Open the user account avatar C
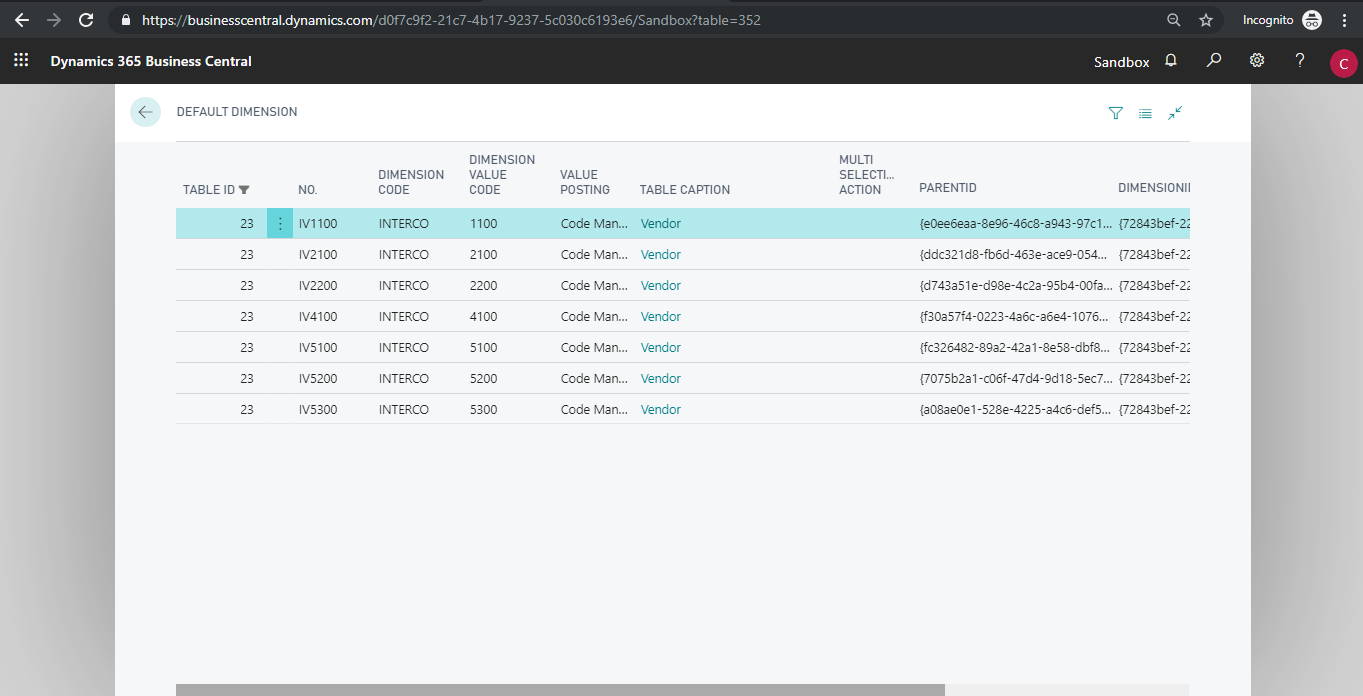 pos(1343,64)
